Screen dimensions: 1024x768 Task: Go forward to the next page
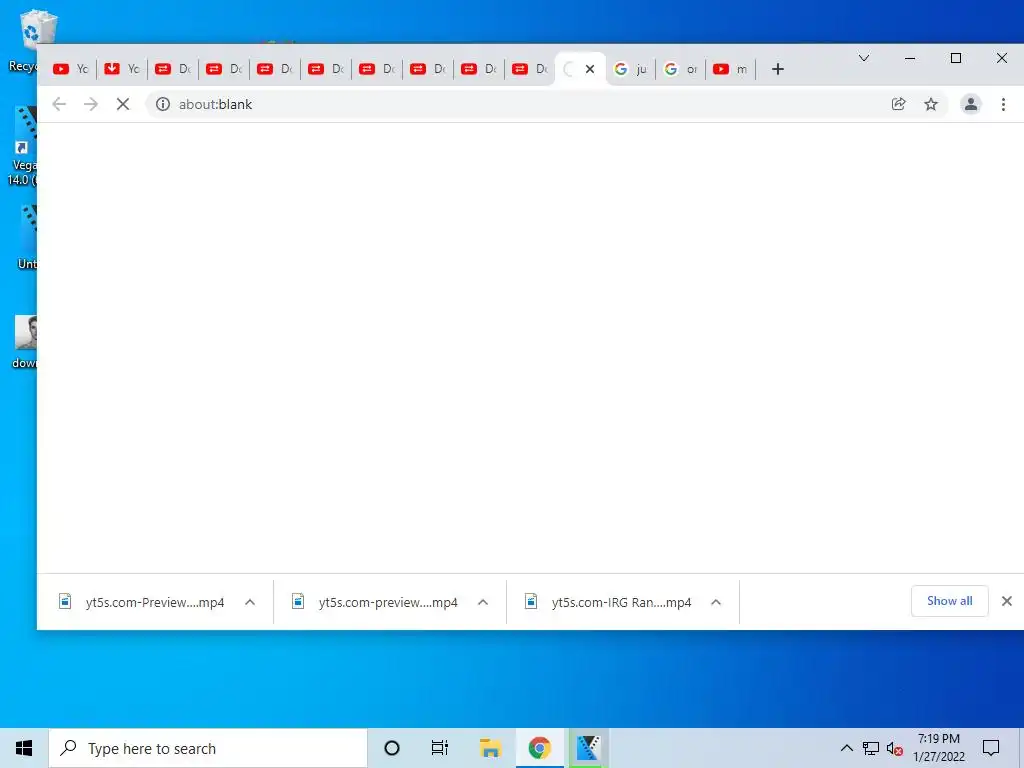(x=91, y=104)
